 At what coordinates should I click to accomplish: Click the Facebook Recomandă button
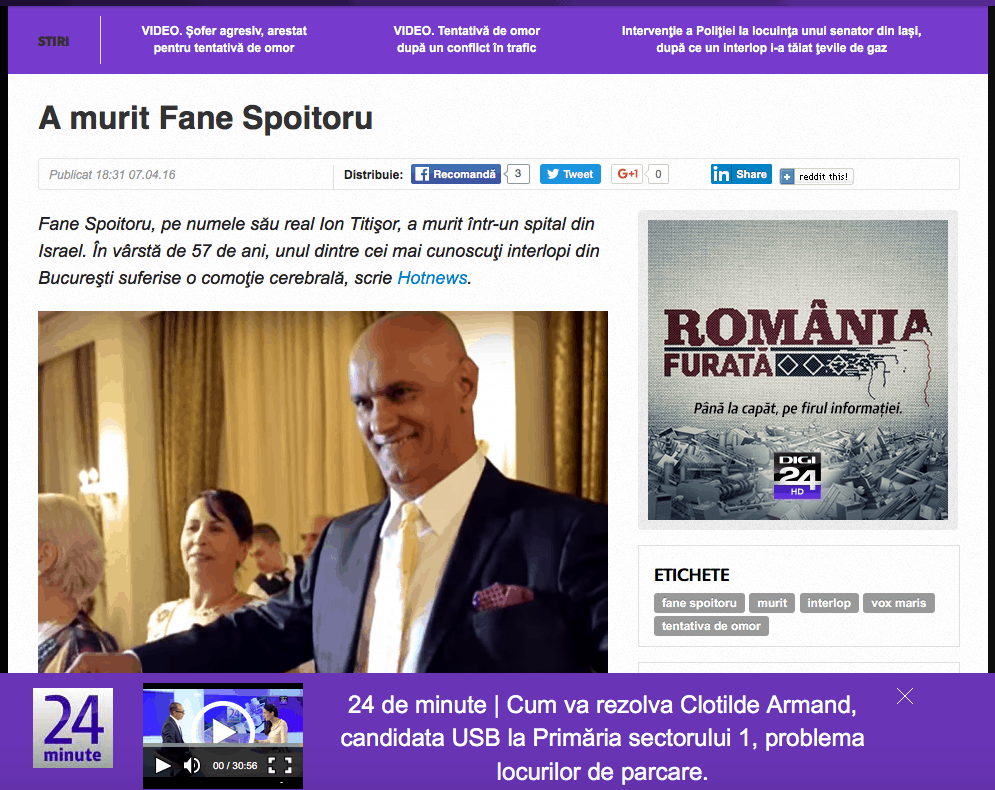[456, 174]
